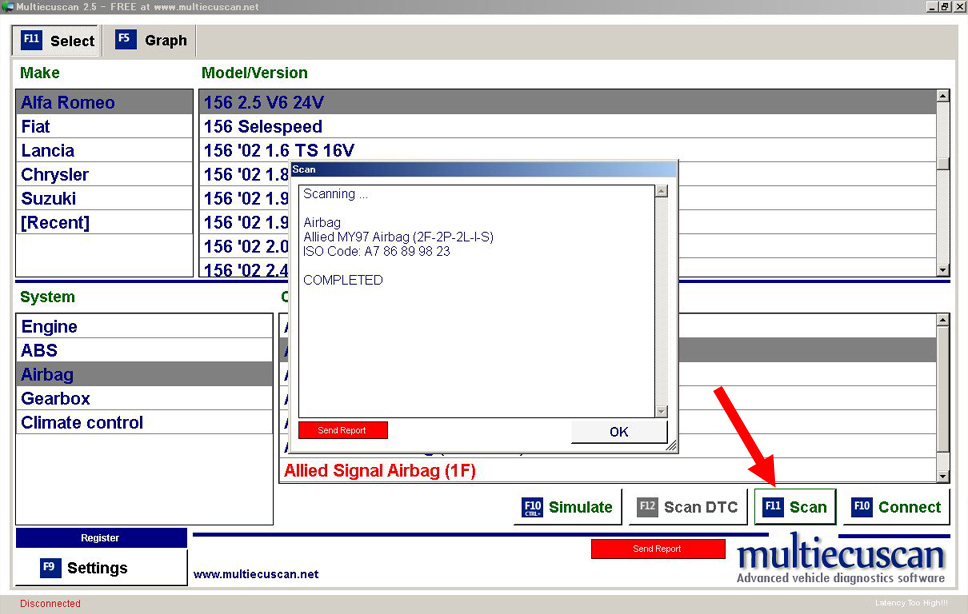Click the Scan dialog resize grip
The height and width of the screenshot is (614, 968).
pyautogui.click(x=672, y=446)
